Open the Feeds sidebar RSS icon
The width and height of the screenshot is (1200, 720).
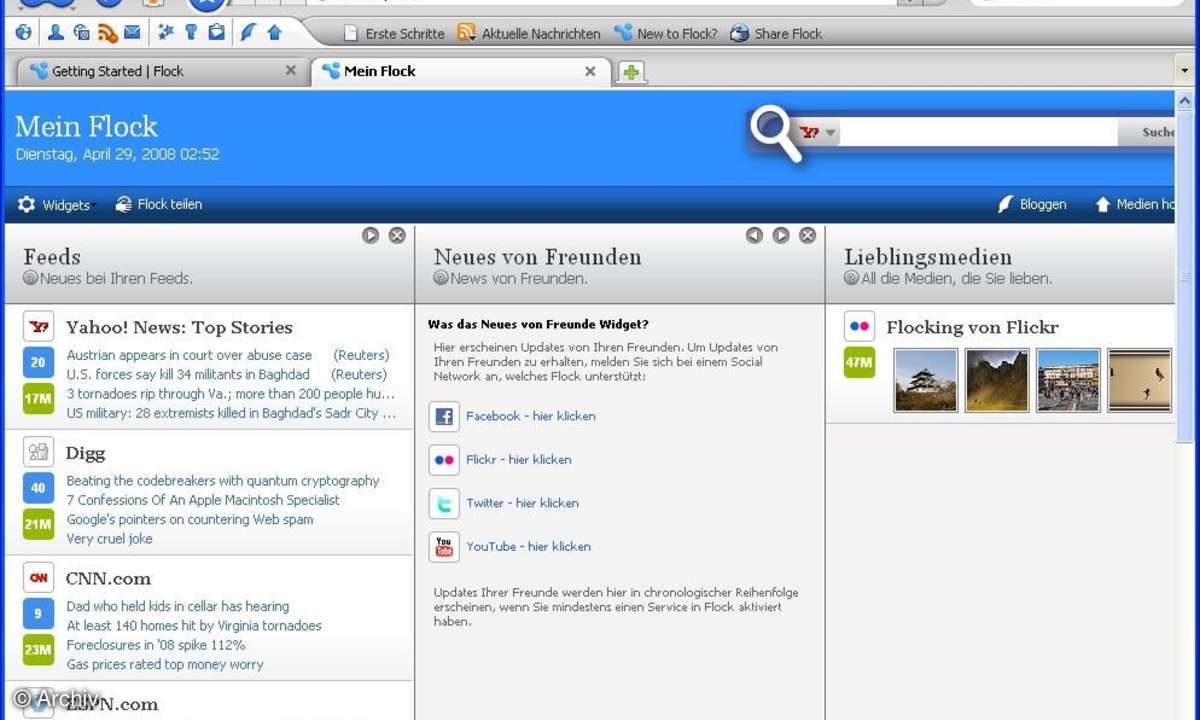pos(107,33)
